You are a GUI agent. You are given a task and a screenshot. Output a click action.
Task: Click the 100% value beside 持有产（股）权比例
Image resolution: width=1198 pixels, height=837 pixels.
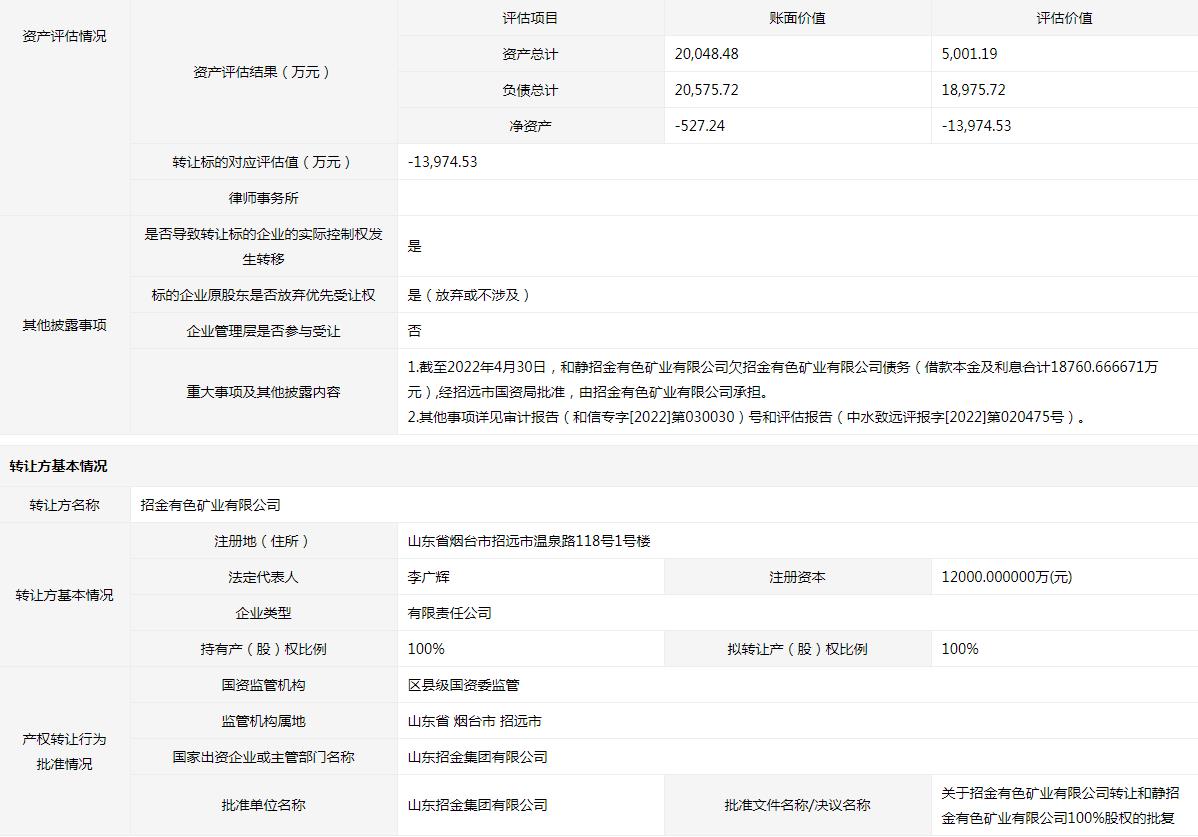[426, 649]
